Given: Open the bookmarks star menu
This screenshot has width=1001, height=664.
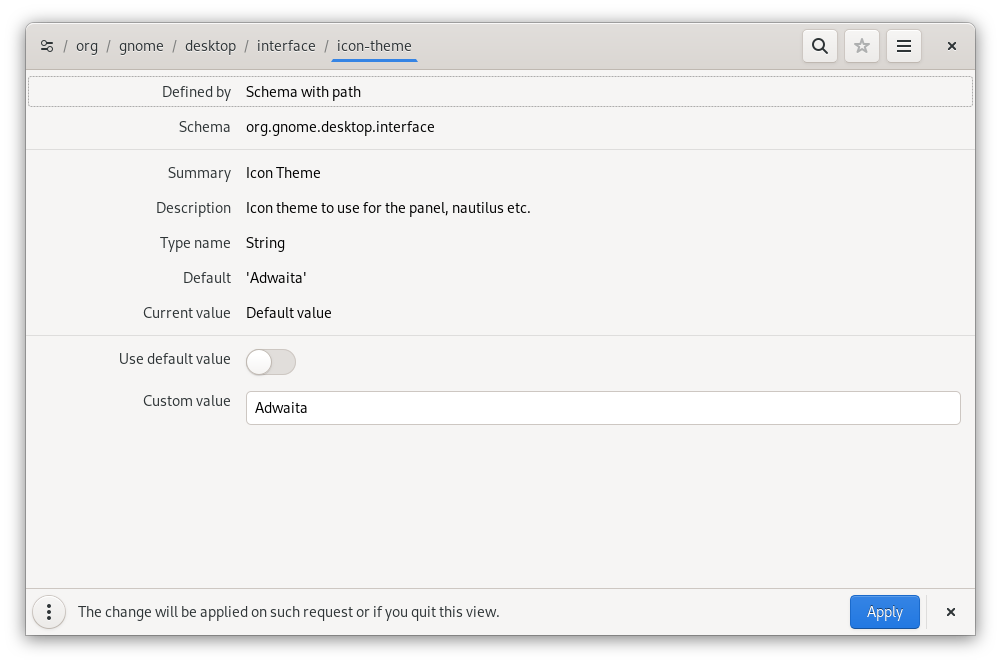Looking at the screenshot, I should [x=862, y=46].
